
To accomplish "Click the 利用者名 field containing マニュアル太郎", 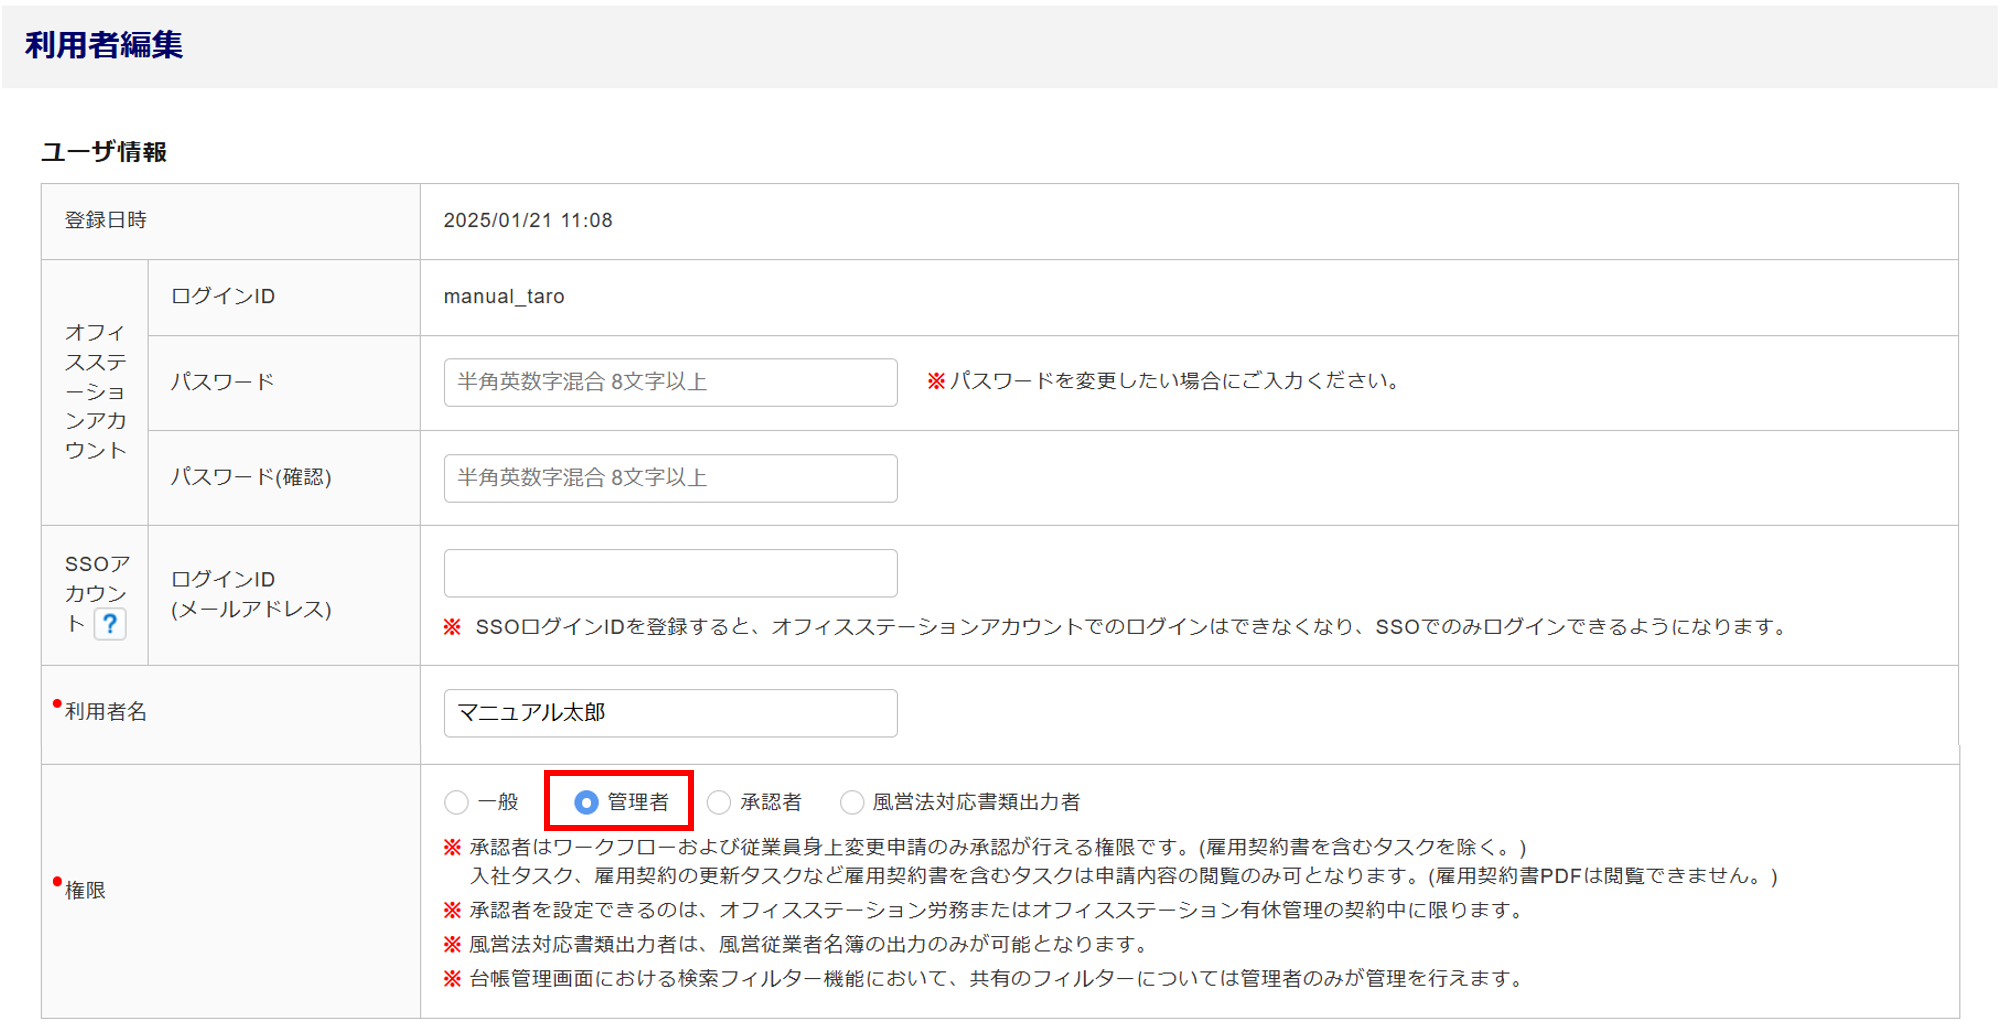I will coord(670,713).
